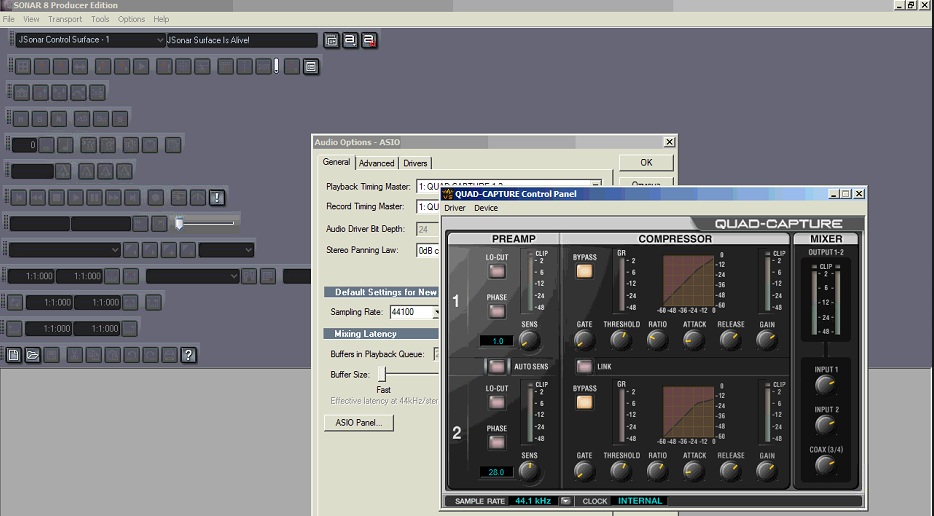The height and width of the screenshot is (516, 934).
Task: Toggle the channel 2 PHASE button
Action: click(x=497, y=442)
